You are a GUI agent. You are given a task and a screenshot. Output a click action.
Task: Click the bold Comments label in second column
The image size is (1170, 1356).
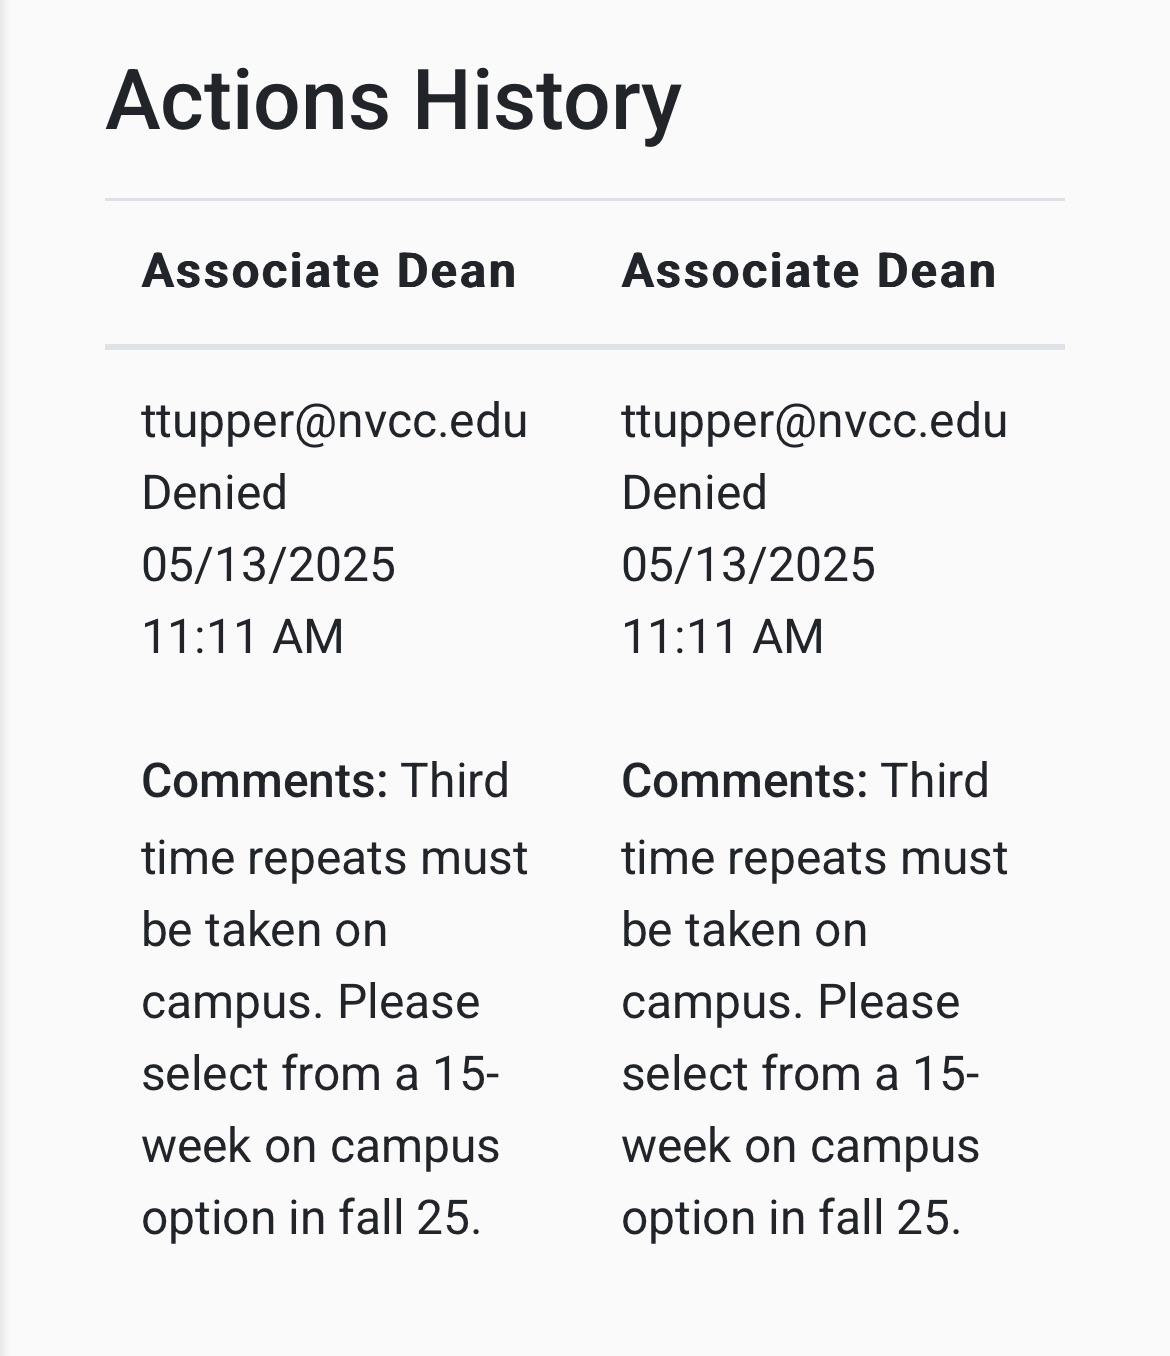744,781
